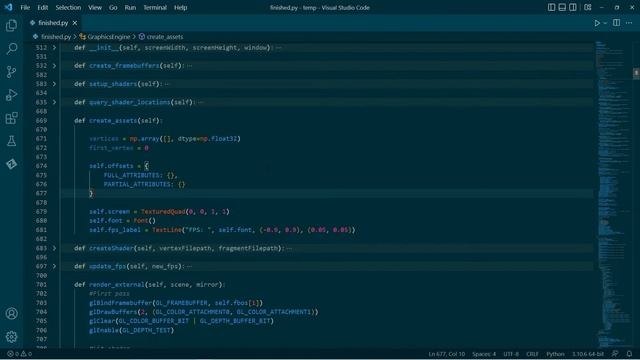640x360 pixels.
Task: Close the finished.py tab
Action: coord(75,23)
